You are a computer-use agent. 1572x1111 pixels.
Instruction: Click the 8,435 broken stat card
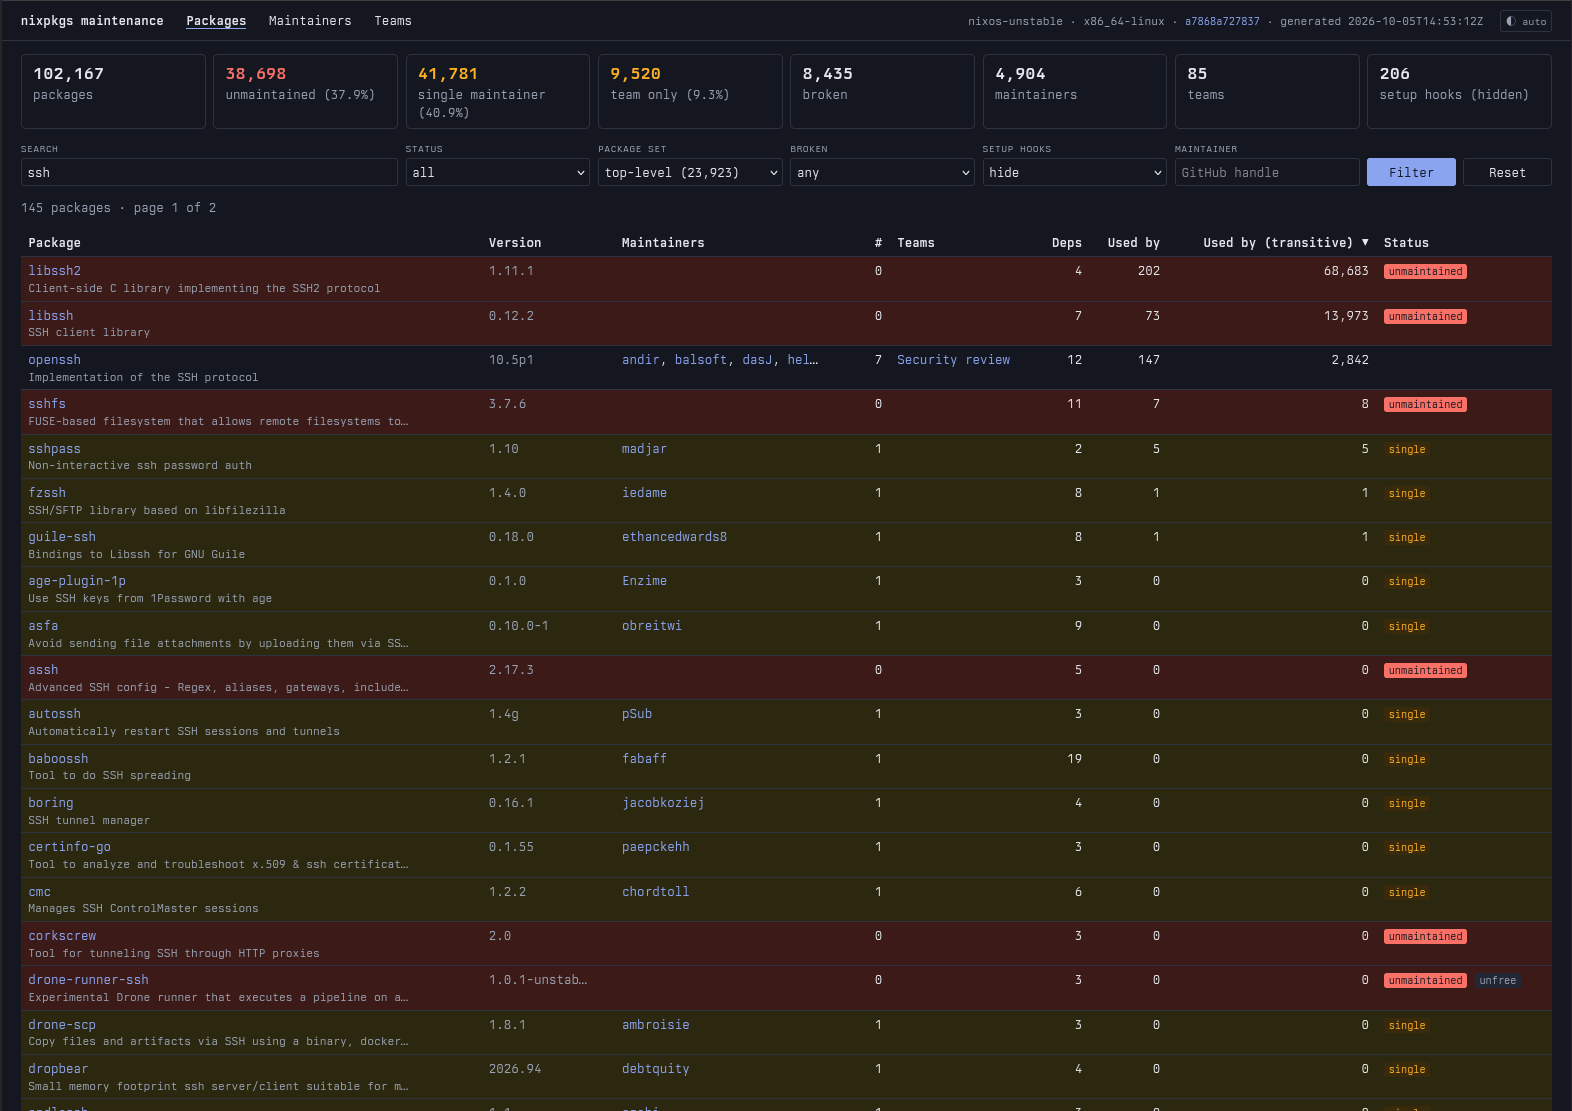pyautogui.click(x=882, y=91)
